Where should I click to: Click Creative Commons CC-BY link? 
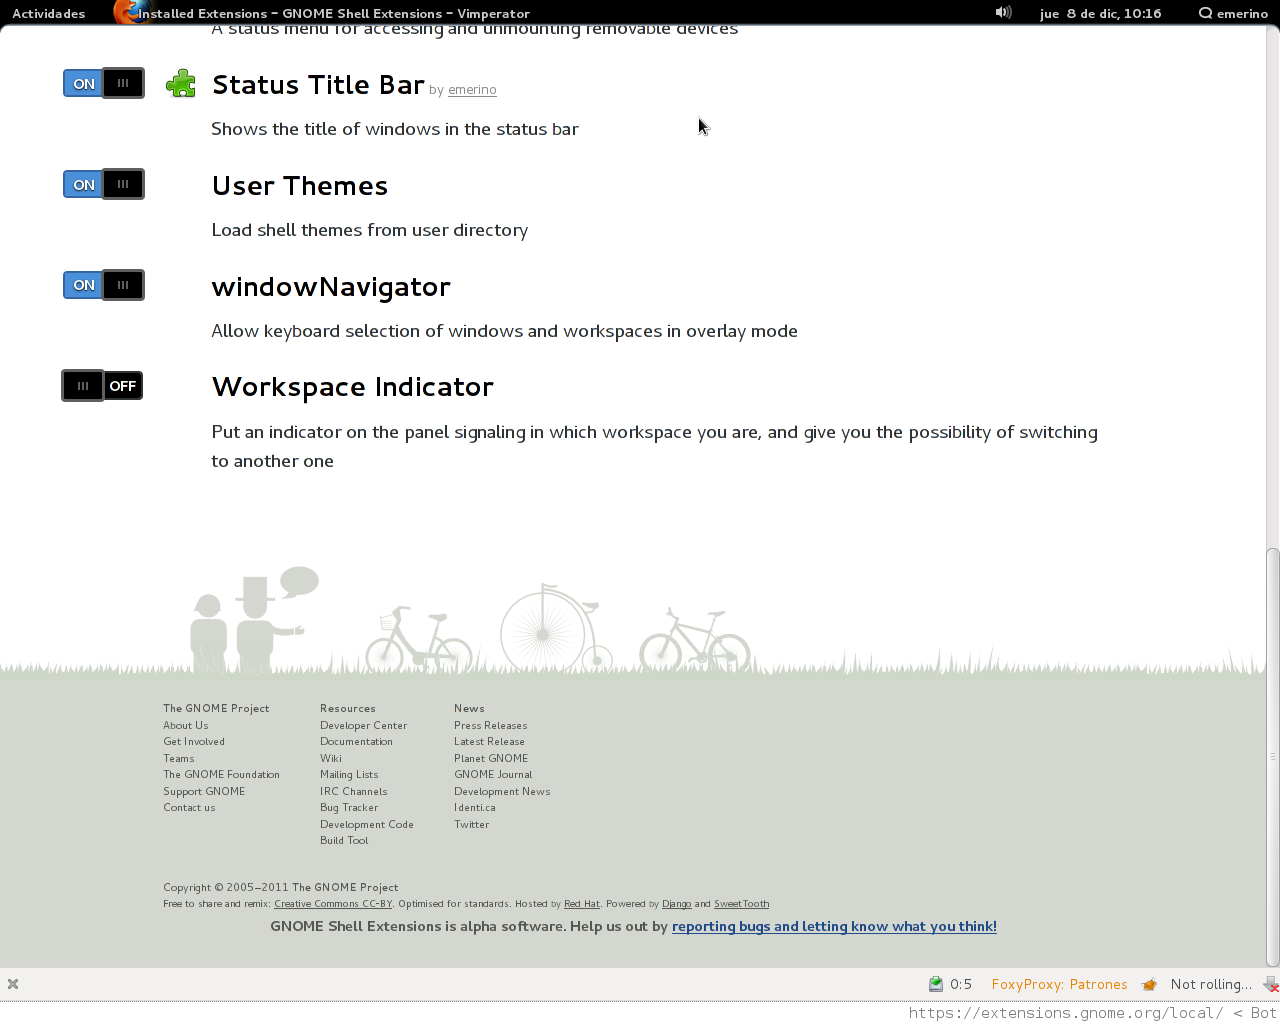[333, 904]
